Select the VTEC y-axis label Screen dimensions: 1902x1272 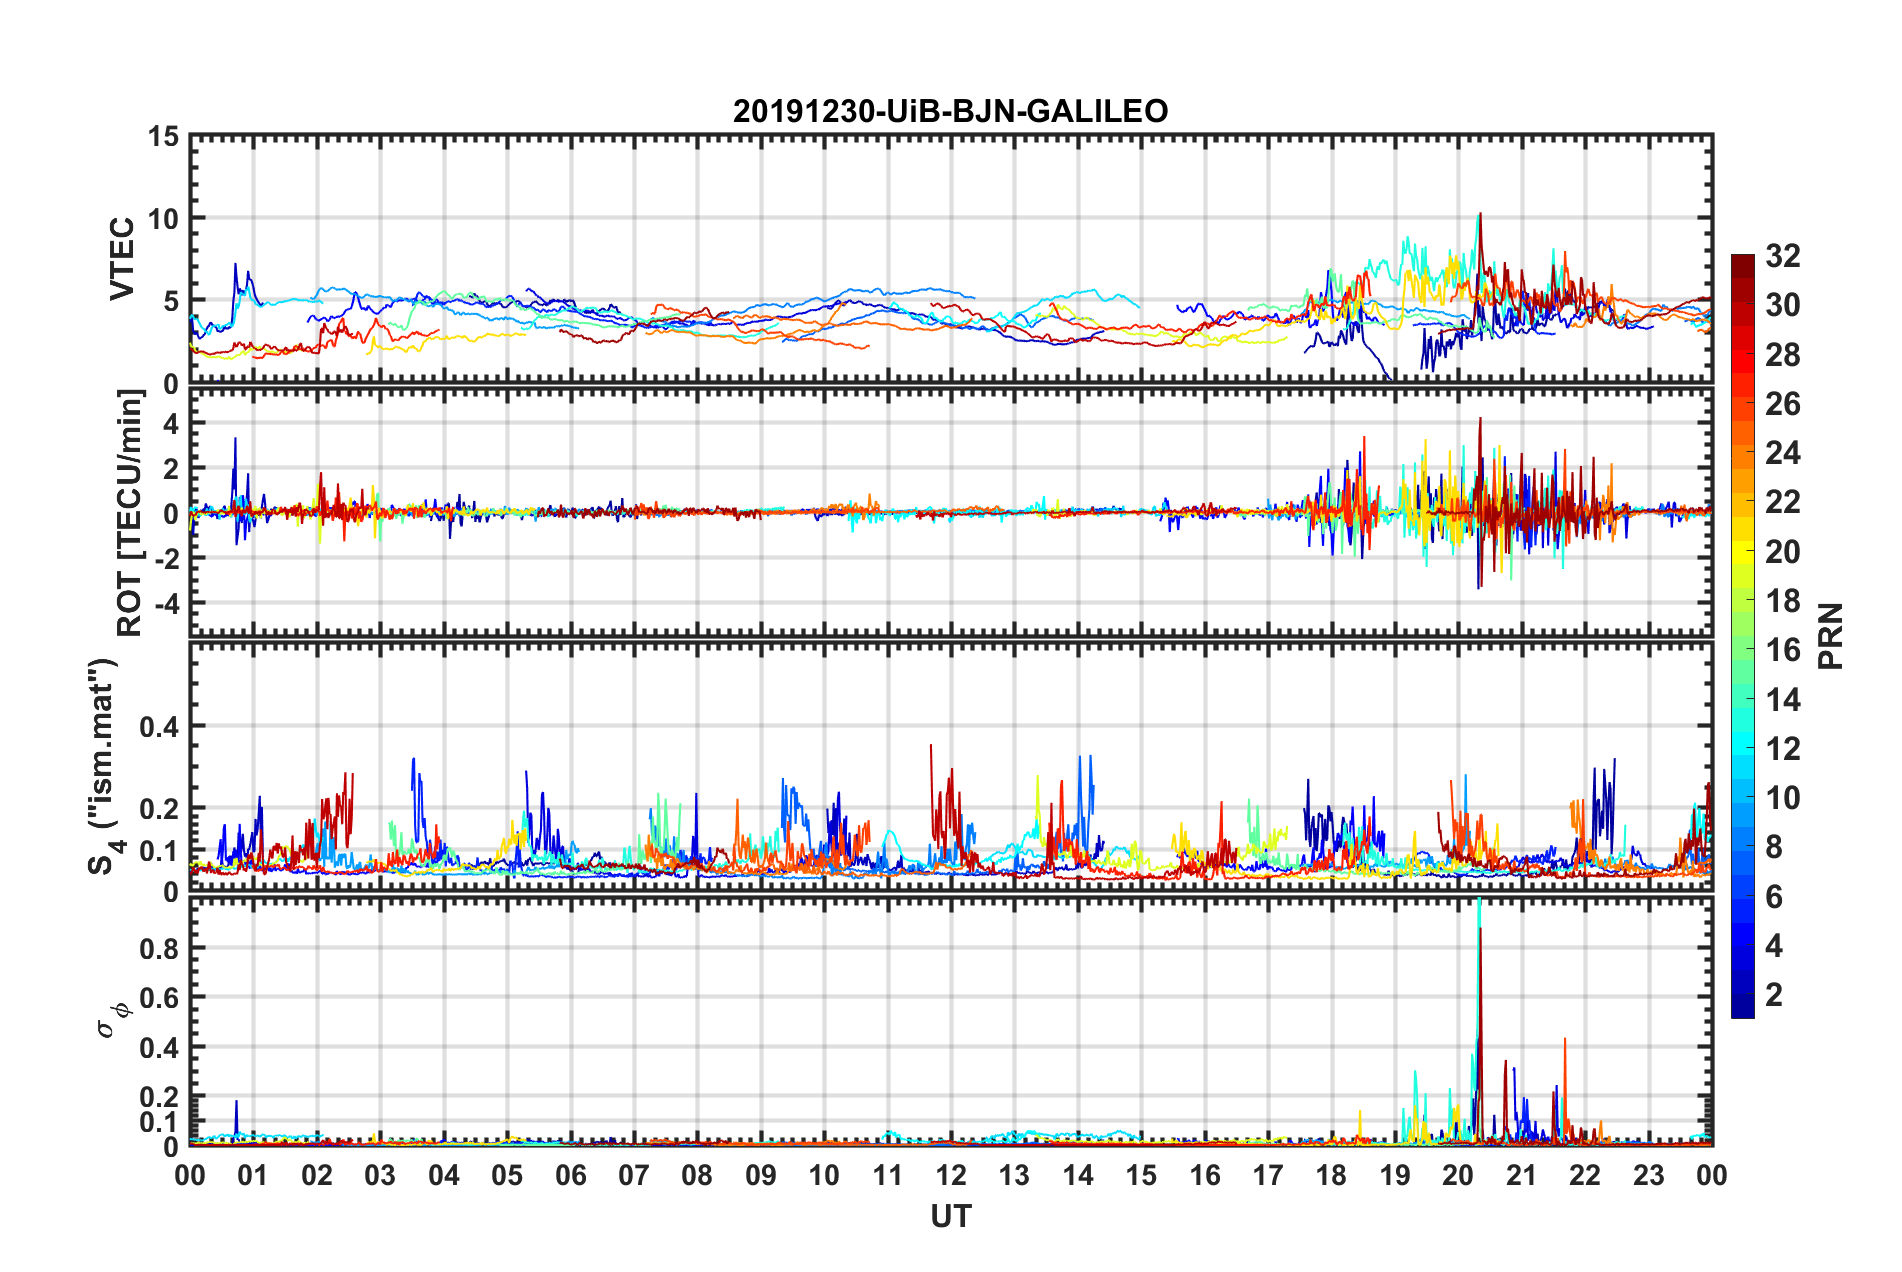[x=122, y=259]
